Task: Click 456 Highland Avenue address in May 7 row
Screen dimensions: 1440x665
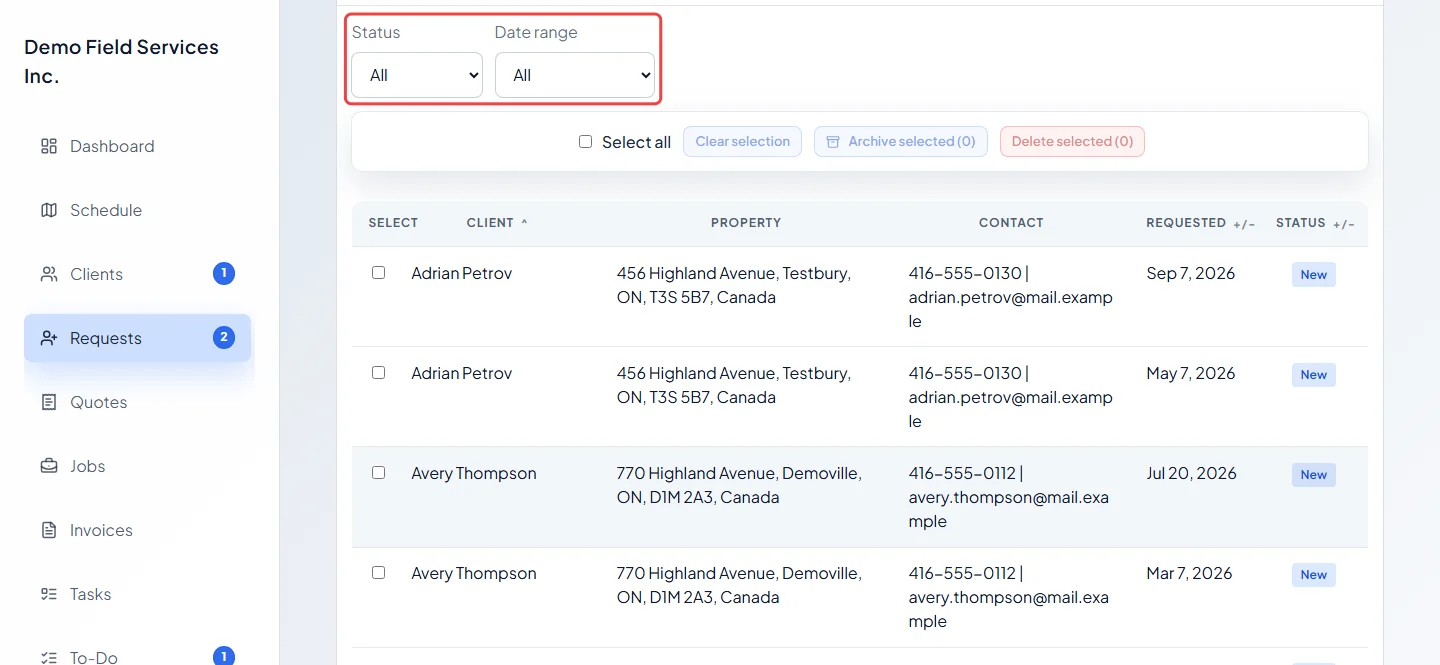Action: [734, 385]
